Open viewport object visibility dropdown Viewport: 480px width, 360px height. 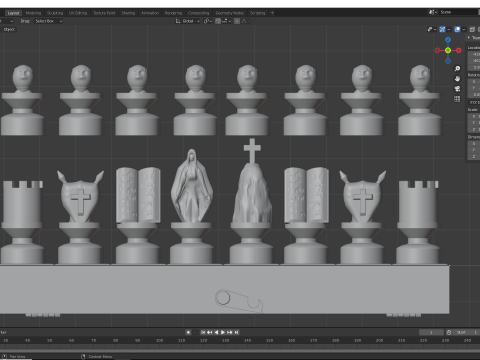431,30
